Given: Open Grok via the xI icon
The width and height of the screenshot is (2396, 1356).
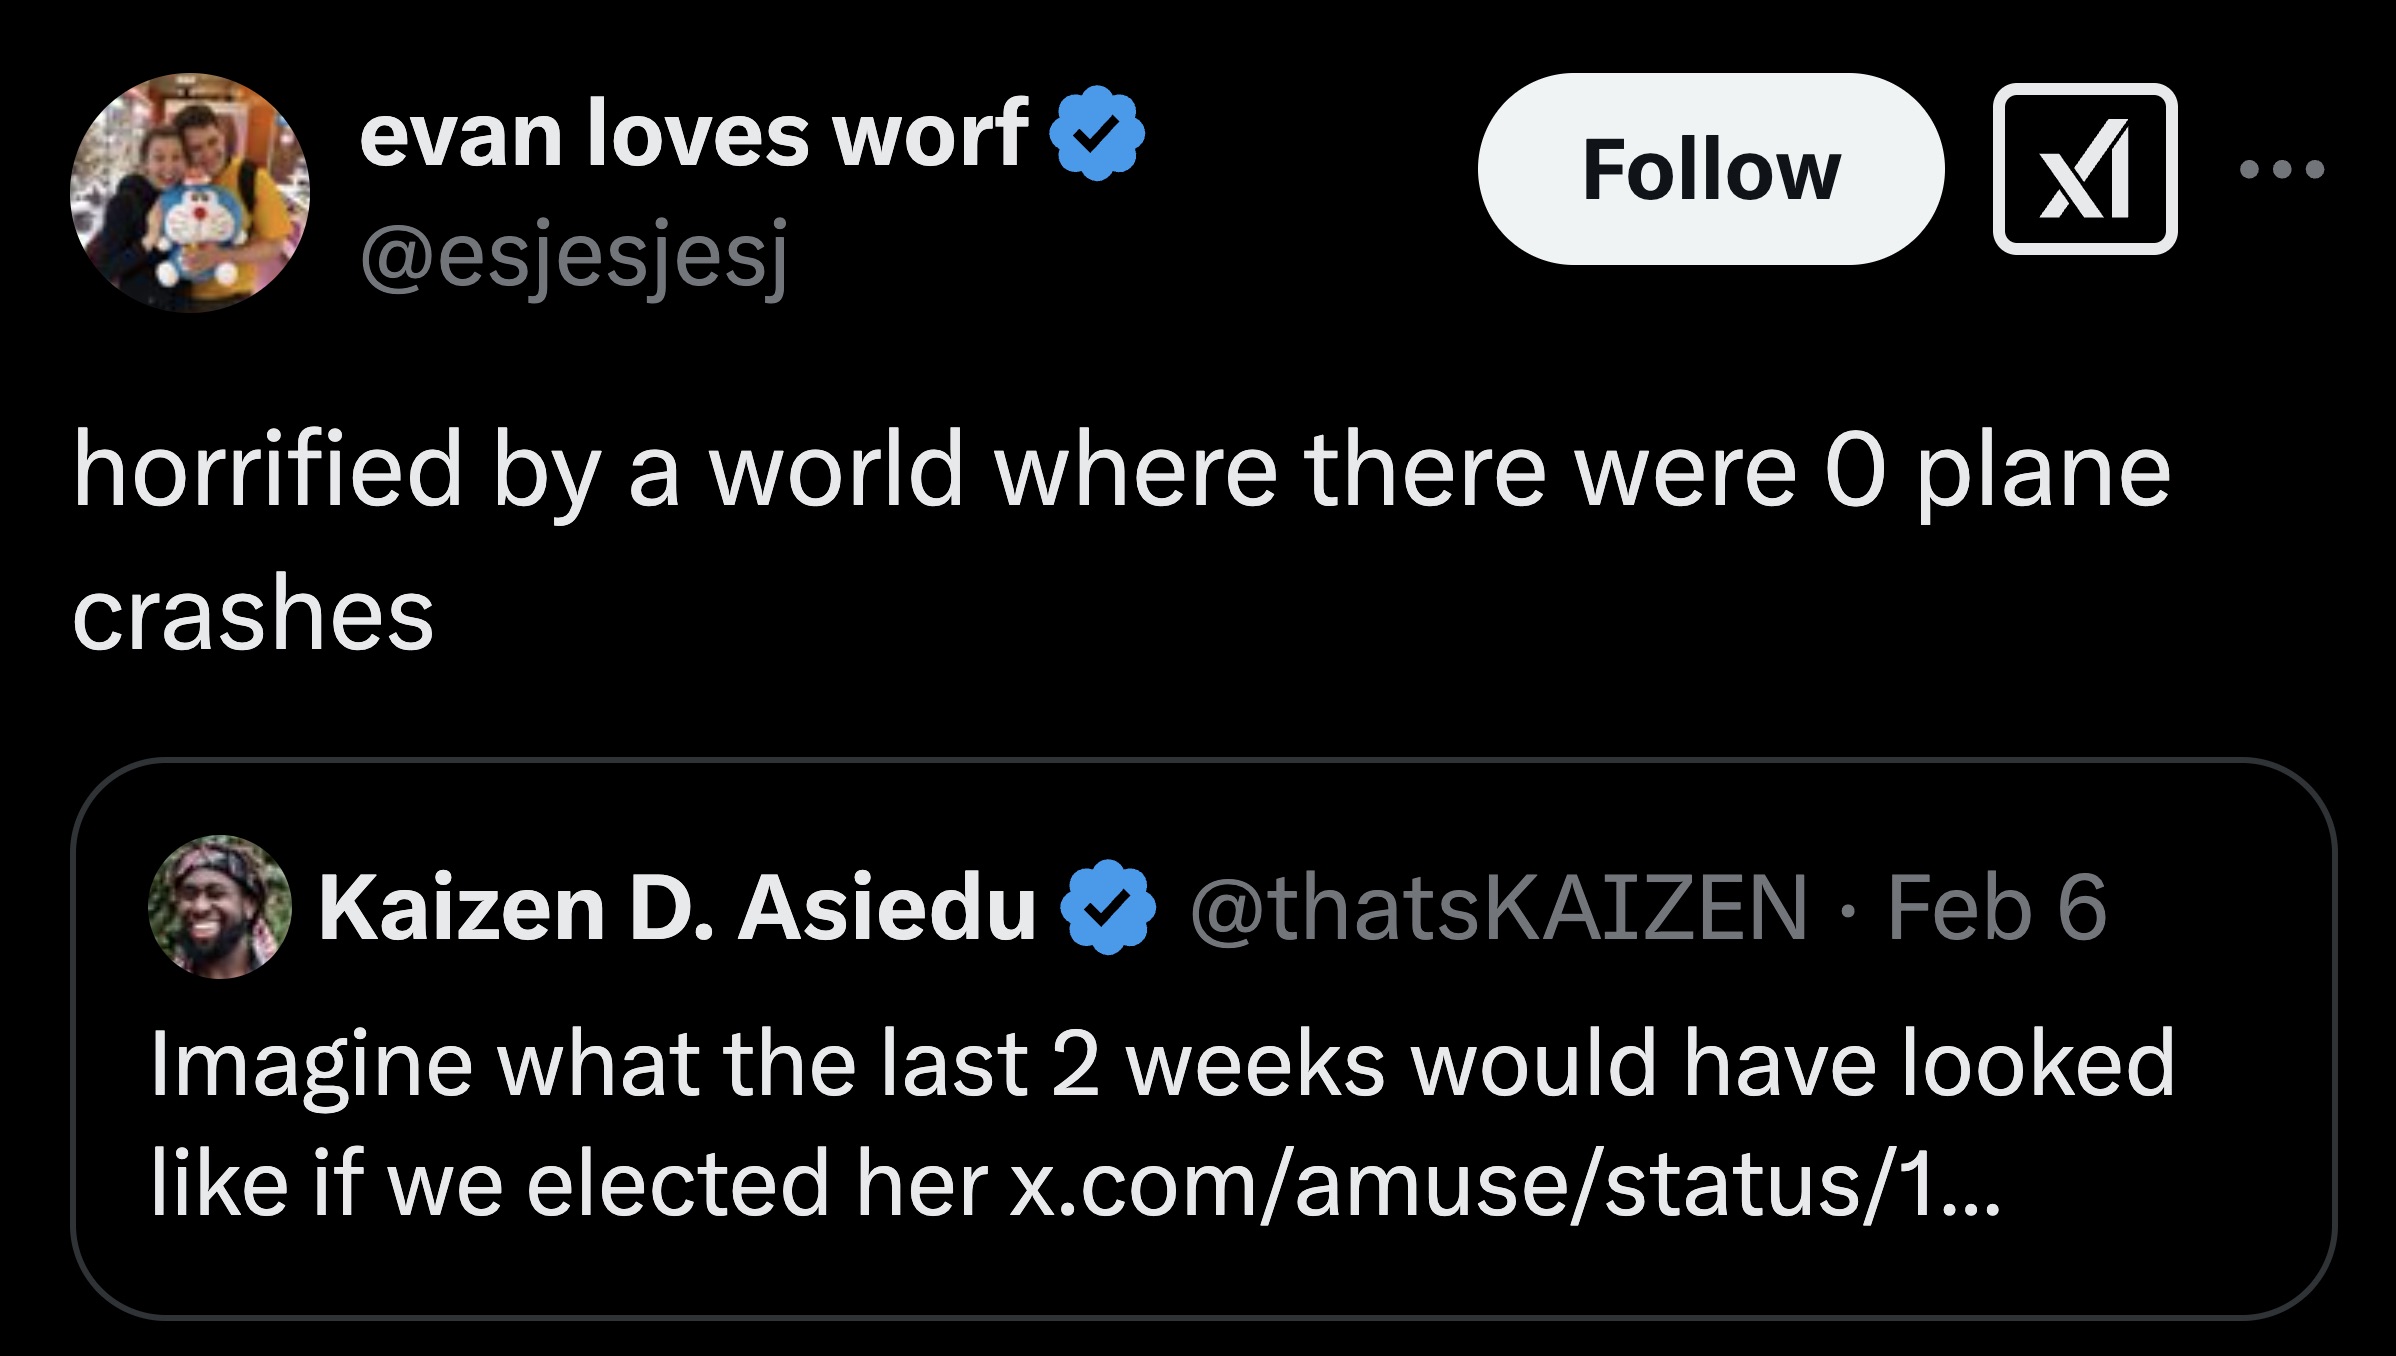Looking at the screenshot, I should (x=2084, y=169).
